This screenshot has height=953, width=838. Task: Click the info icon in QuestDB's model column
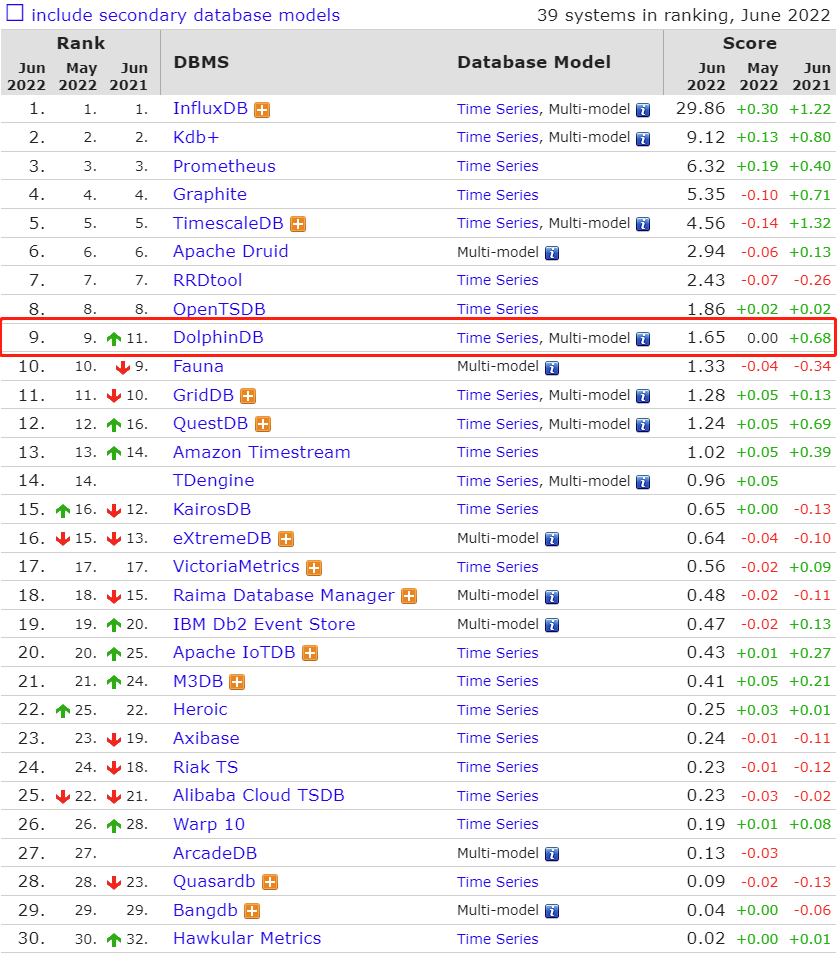coord(643,425)
